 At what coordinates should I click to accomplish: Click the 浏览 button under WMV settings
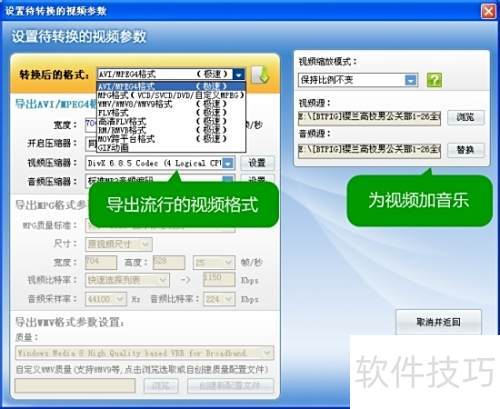161,386
